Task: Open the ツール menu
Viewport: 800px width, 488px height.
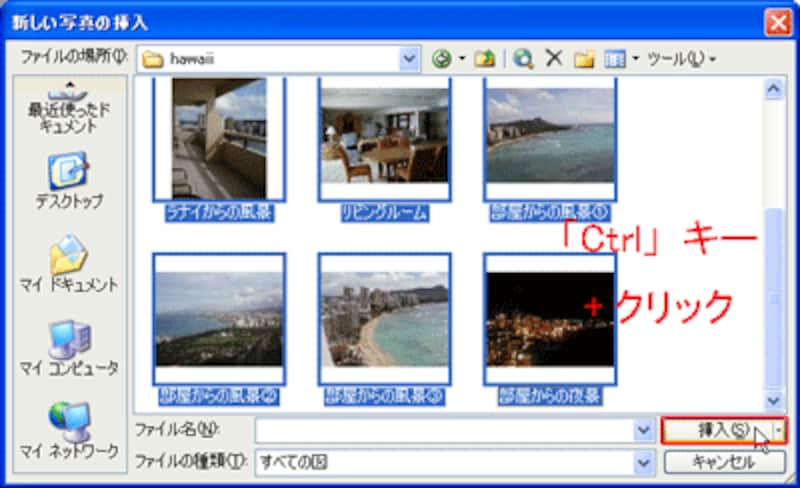Action: click(680, 59)
